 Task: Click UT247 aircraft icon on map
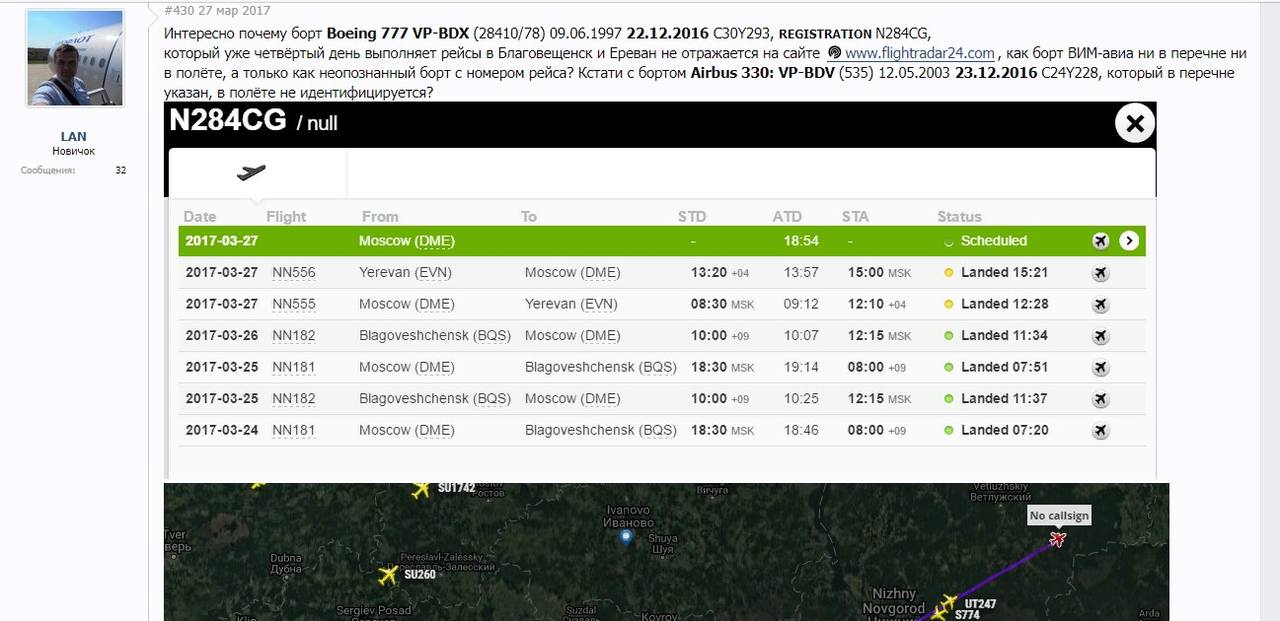[x=949, y=603]
